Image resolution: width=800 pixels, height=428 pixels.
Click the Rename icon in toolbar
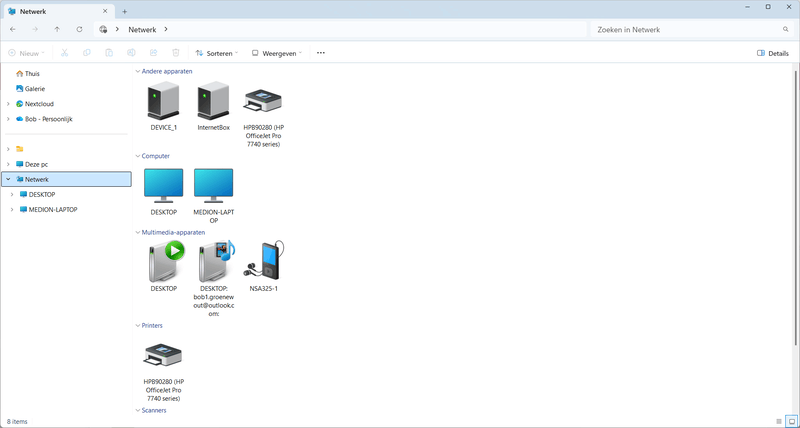tap(131, 53)
